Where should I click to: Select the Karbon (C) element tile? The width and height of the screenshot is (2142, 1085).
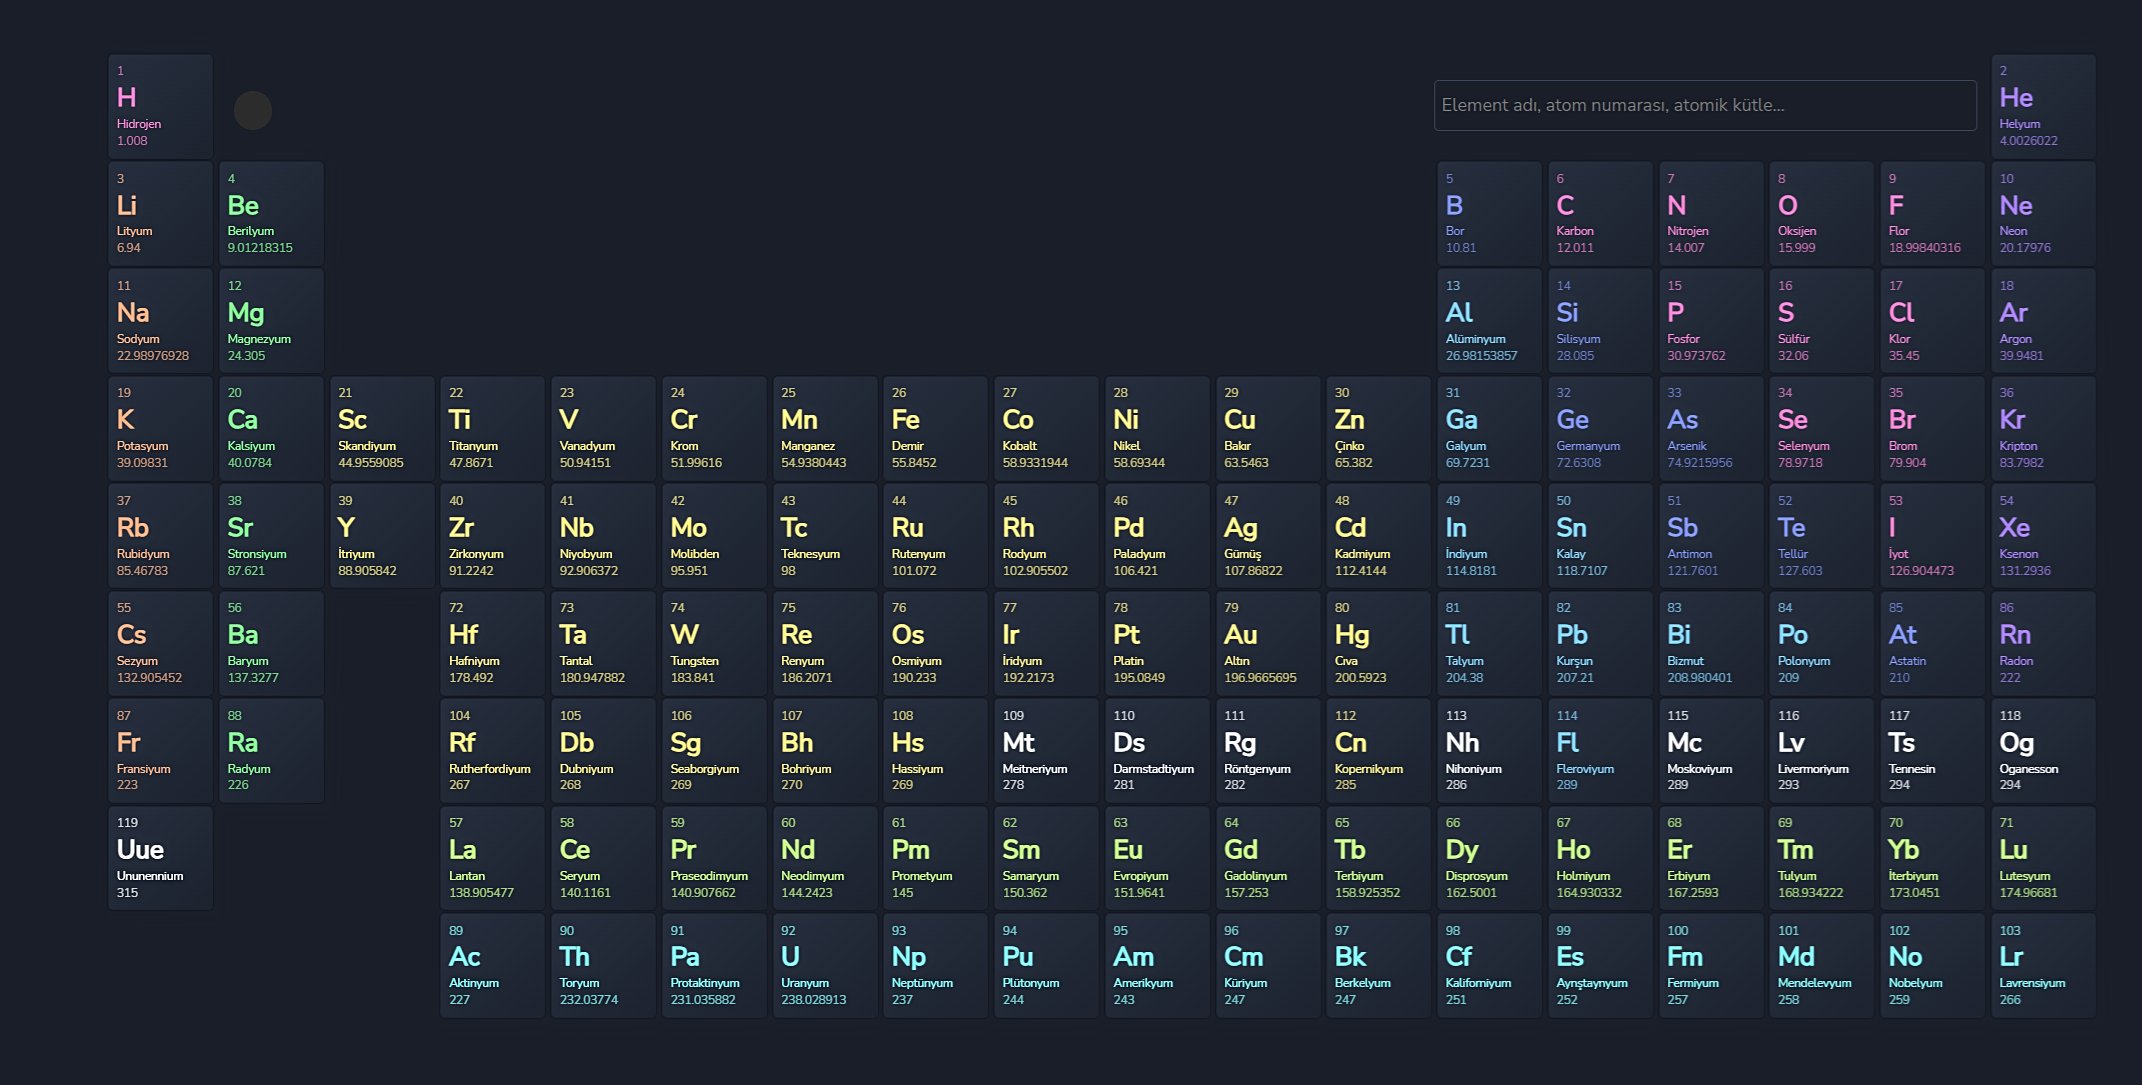click(x=1599, y=214)
